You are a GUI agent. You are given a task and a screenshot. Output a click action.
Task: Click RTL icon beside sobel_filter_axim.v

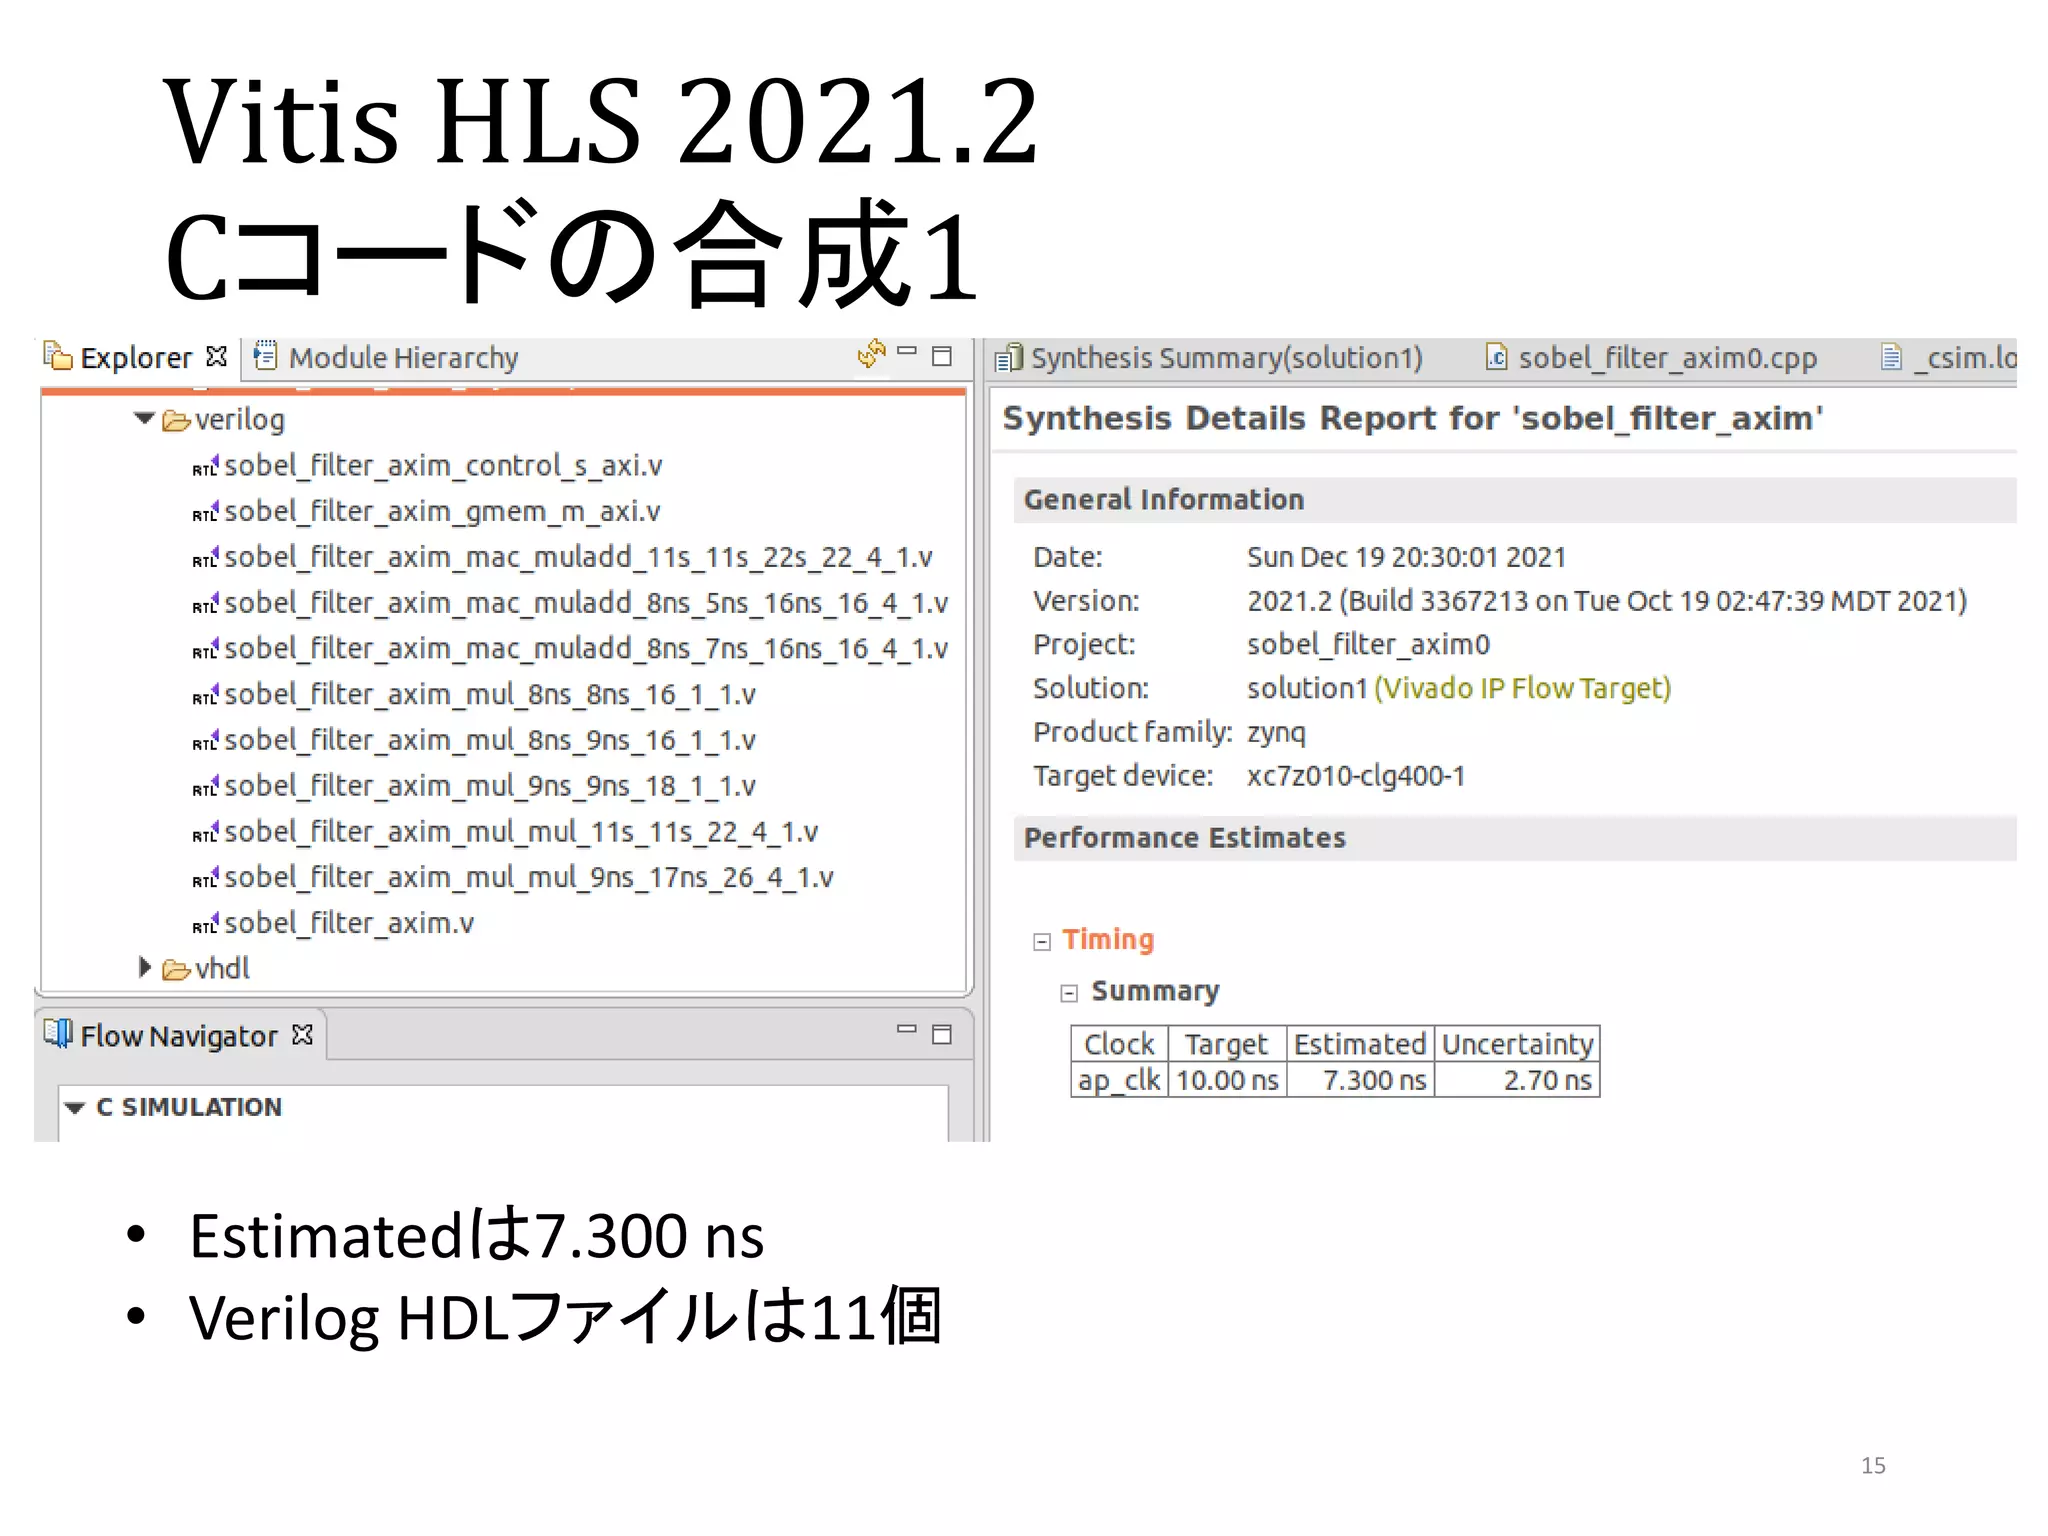coord(205,925)
